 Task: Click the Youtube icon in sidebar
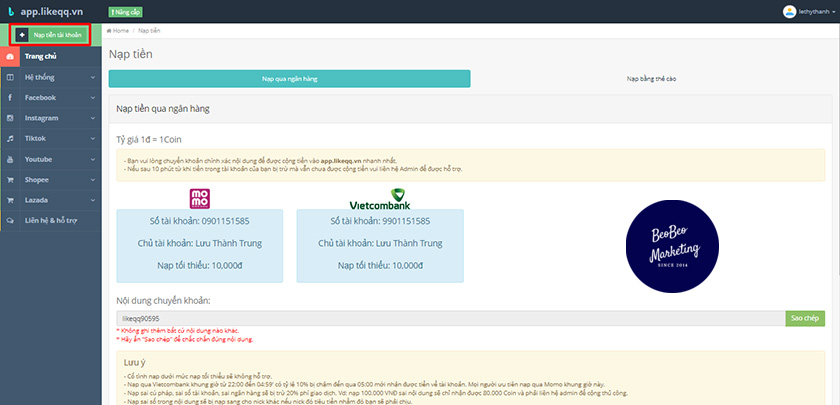click(10, 159)
